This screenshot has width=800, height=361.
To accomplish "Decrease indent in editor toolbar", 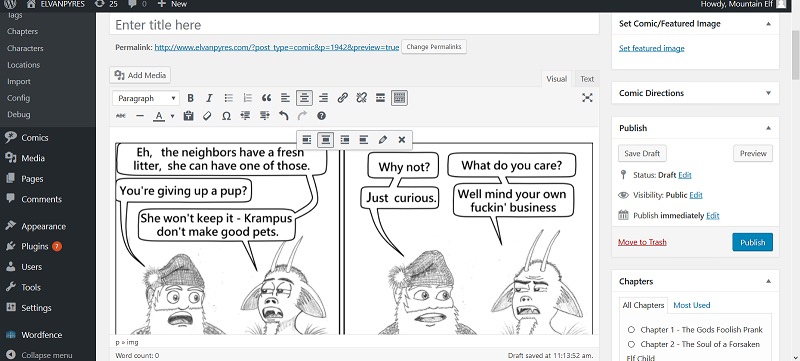I will click(x=245, y=116).
